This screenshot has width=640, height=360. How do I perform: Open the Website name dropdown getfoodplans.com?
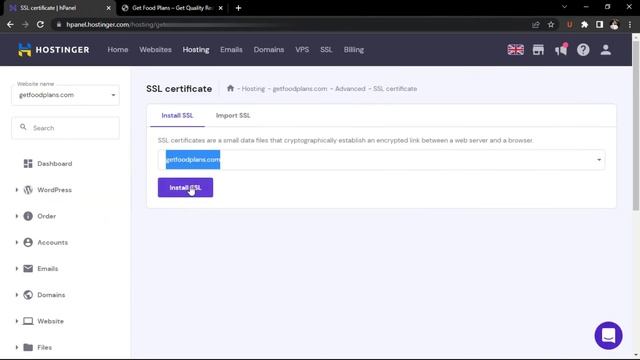point(65,95)
